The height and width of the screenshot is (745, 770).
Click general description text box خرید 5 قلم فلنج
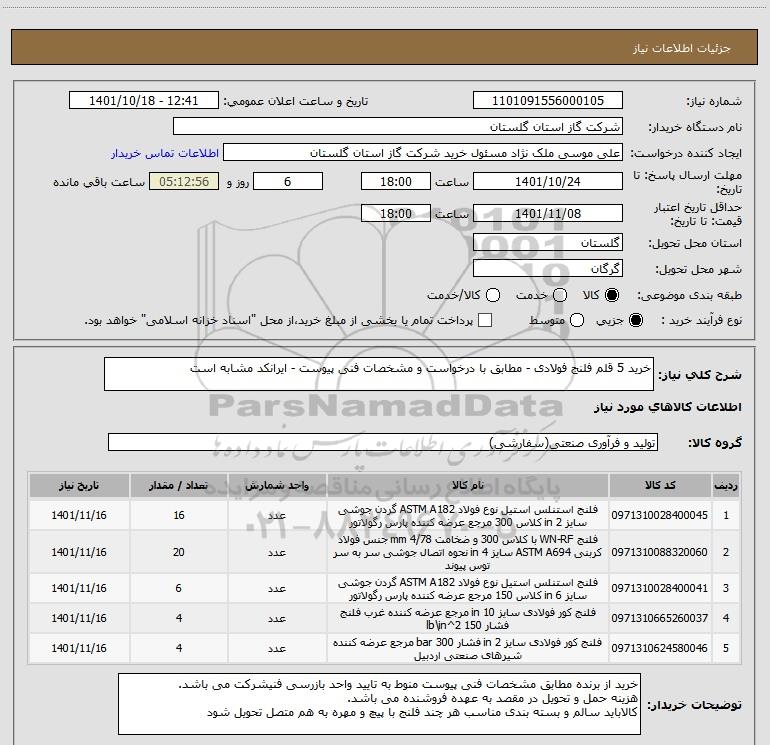coord(379,374)
